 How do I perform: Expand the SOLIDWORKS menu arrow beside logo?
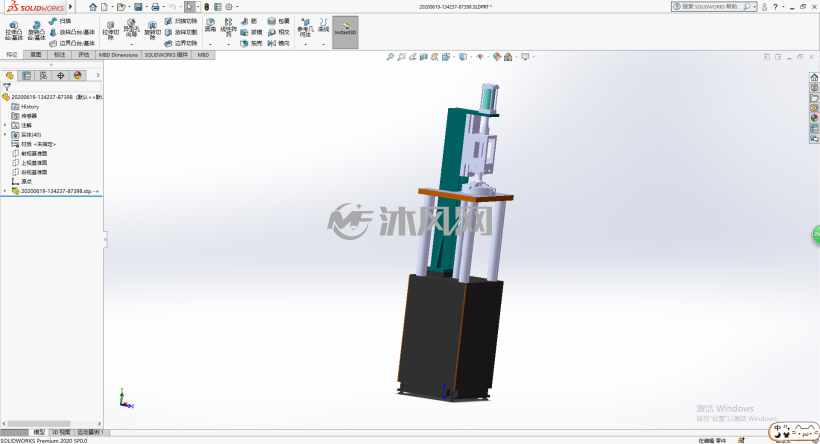[71, 7]
